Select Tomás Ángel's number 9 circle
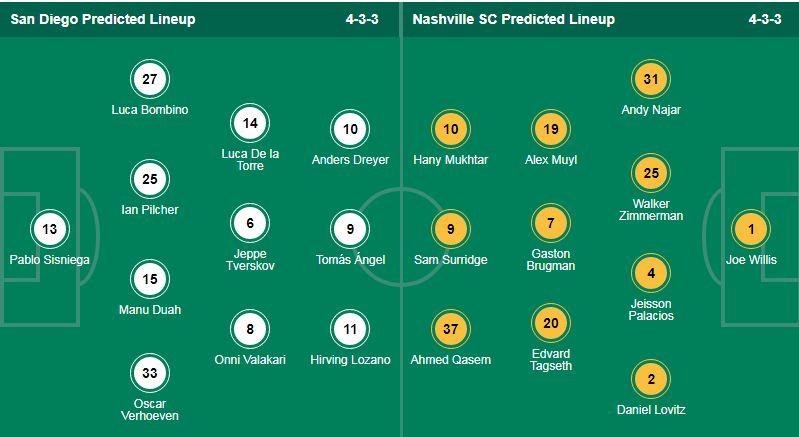Screen dimensions: 799x437 (x=350, y=229)
